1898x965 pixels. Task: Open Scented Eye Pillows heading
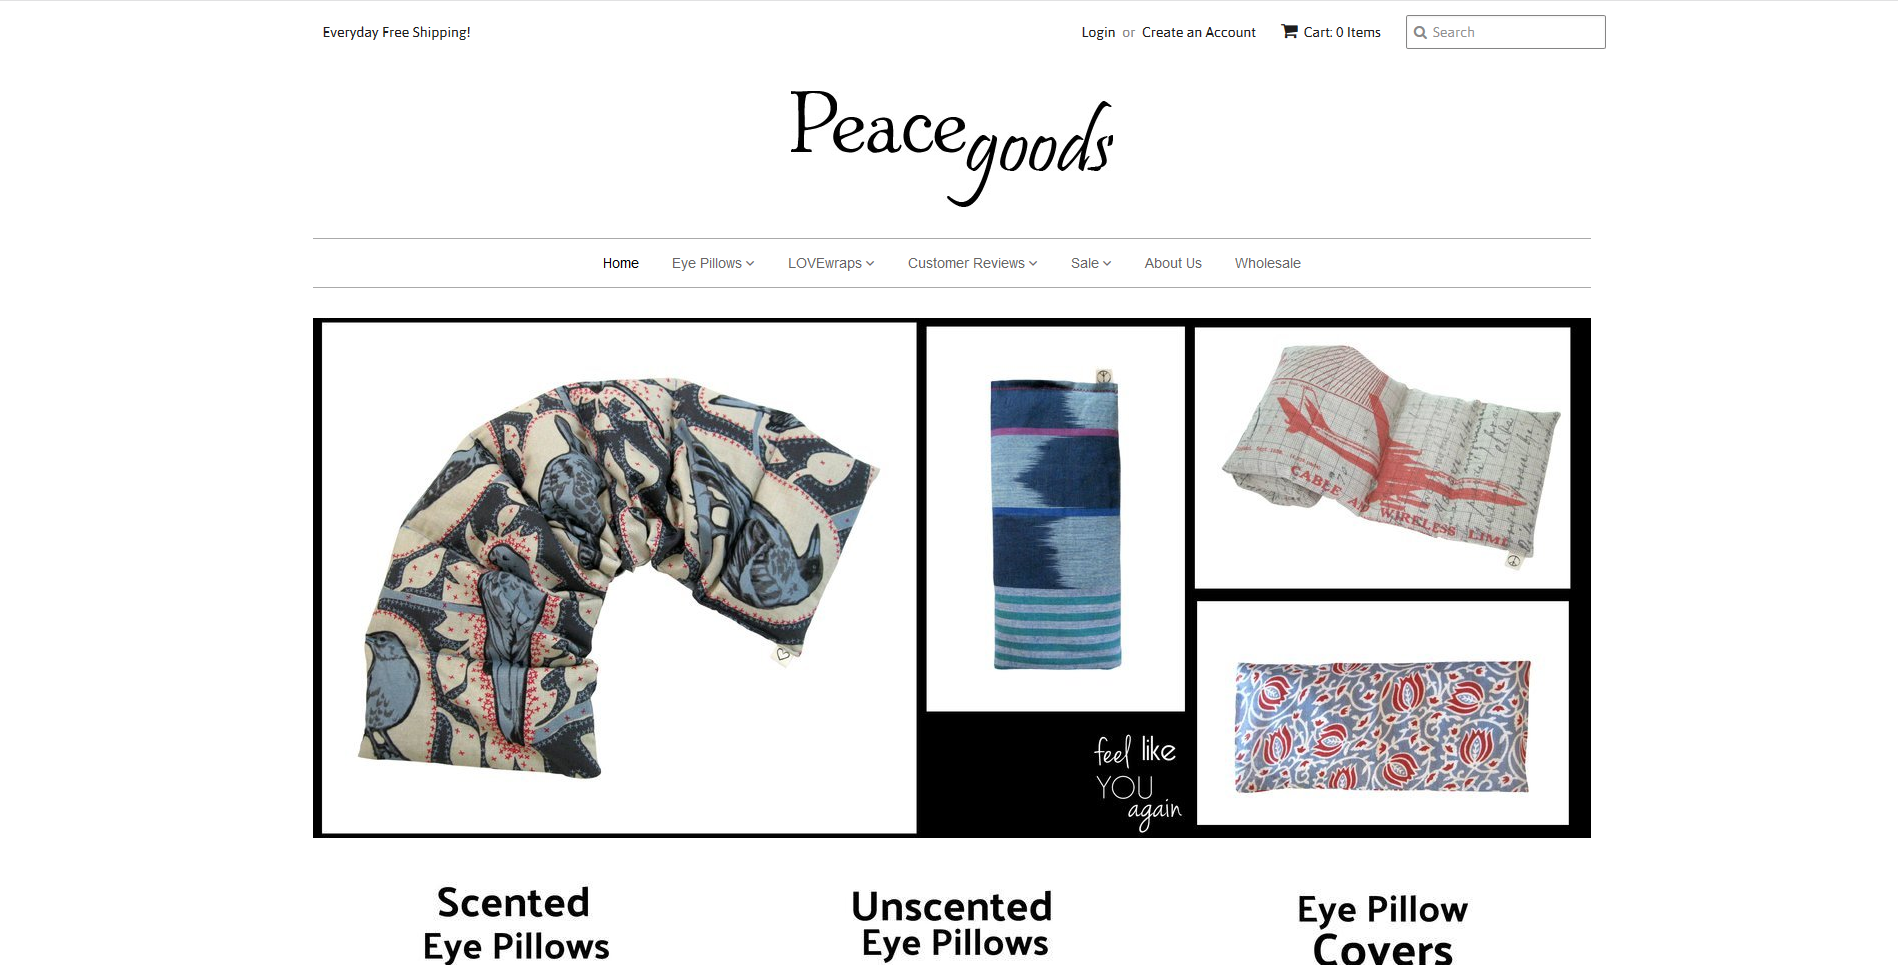click(515, 924)
